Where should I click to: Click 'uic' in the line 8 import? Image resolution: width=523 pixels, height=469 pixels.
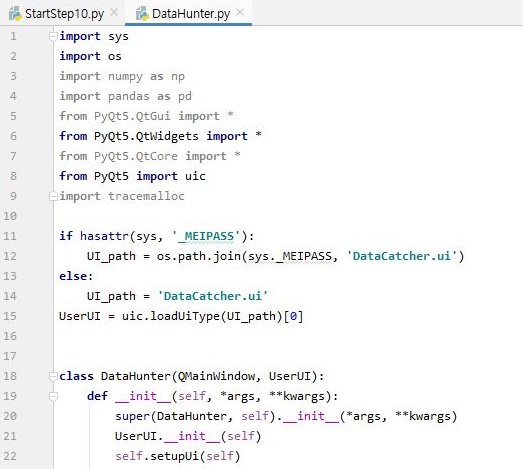[195, 176]
